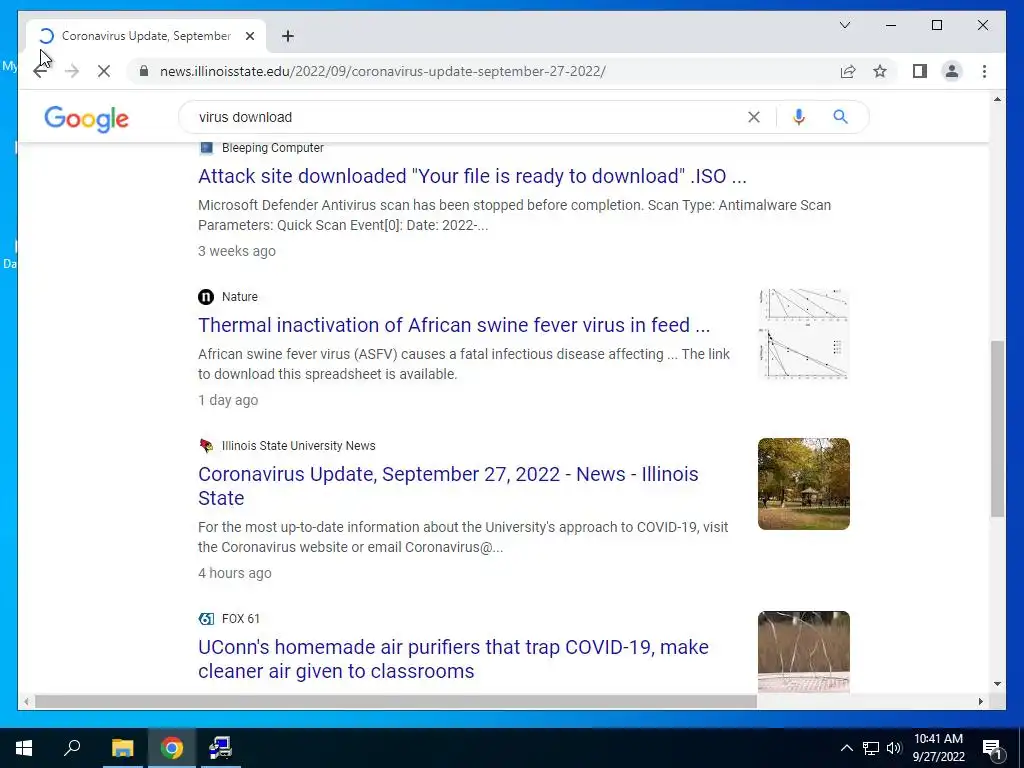Open Thermal inactivation of African swine fever
The image size is (1024, 768).
pos(454,325)
